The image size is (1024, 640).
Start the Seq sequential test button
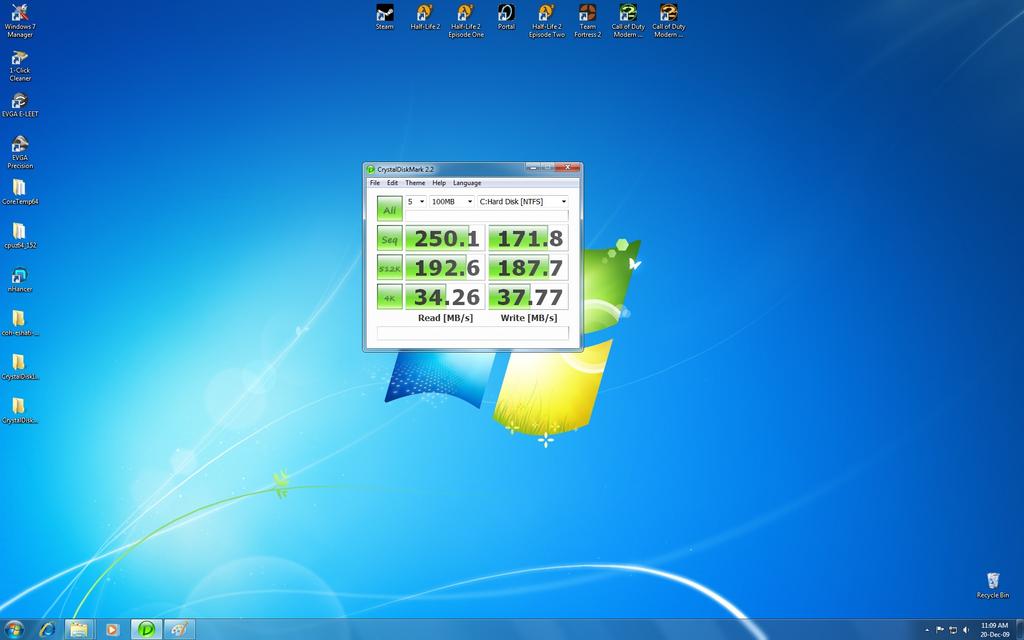(x=389, y=238)
